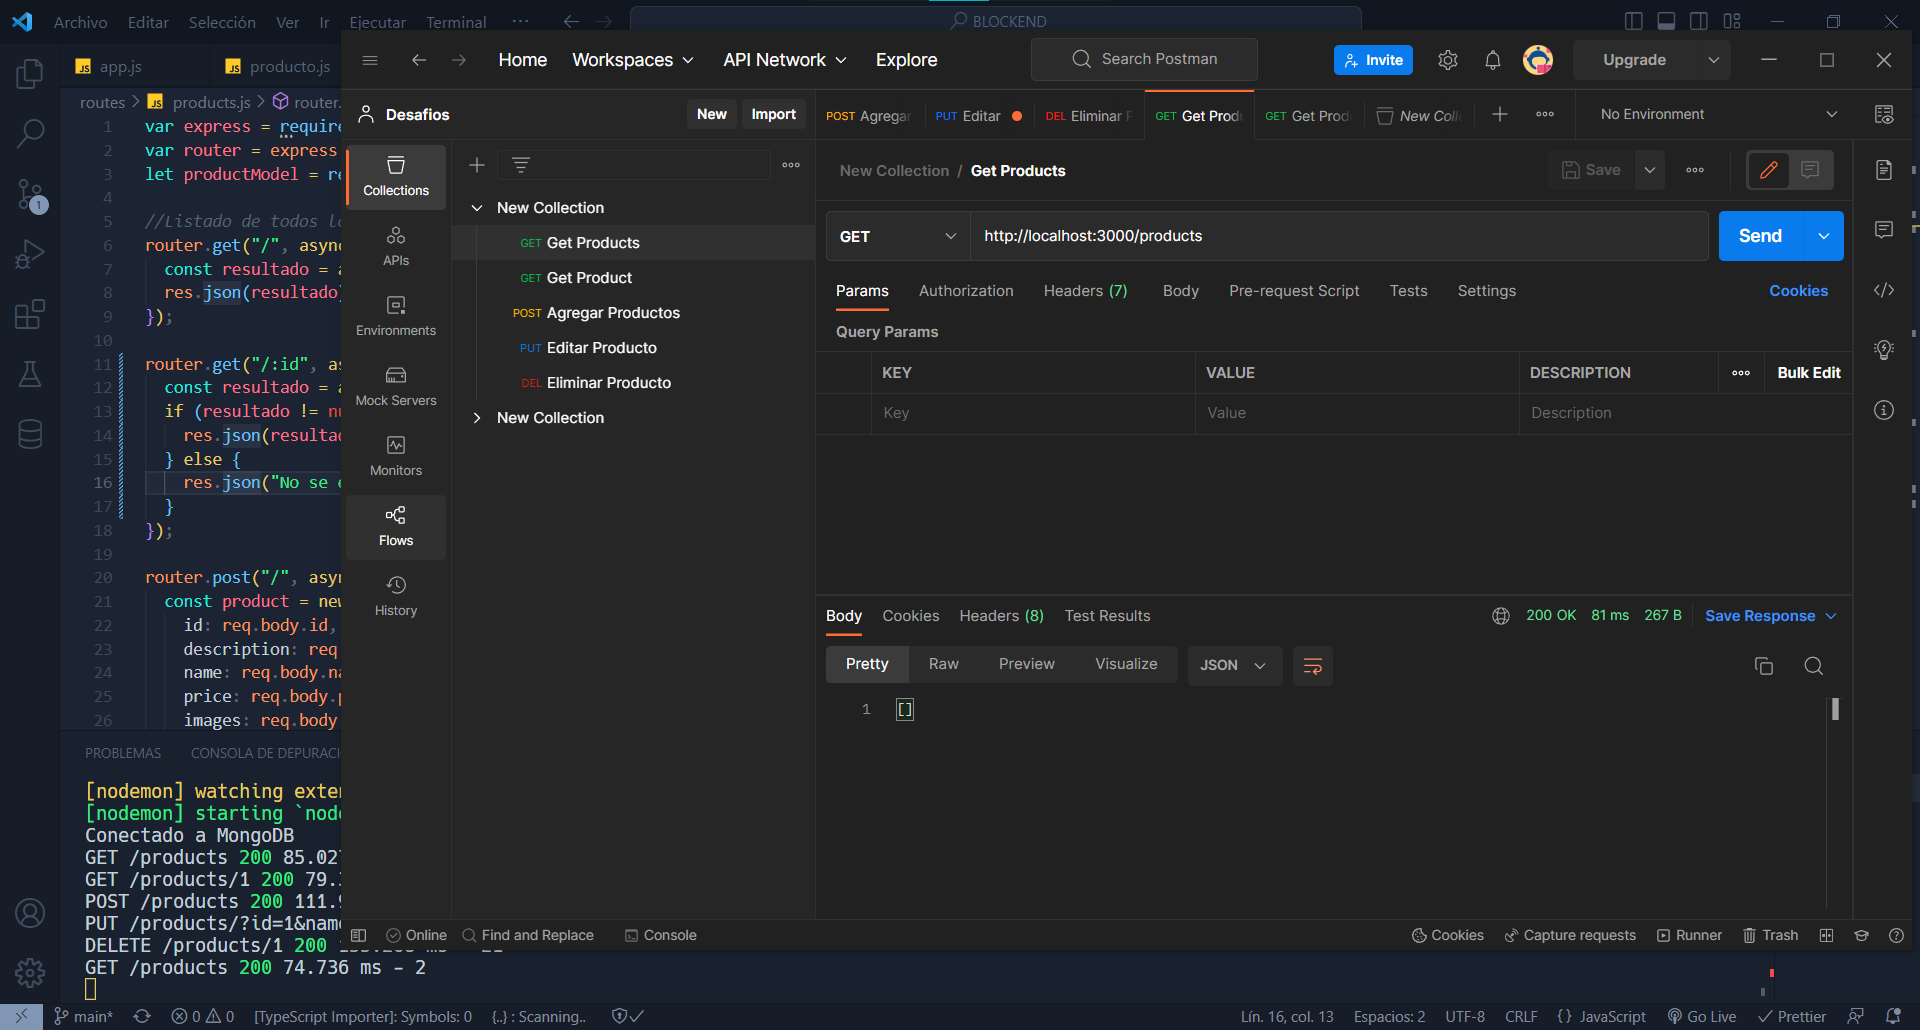
Task: Click the filter collections icon
Action: [x=521, y=165]
